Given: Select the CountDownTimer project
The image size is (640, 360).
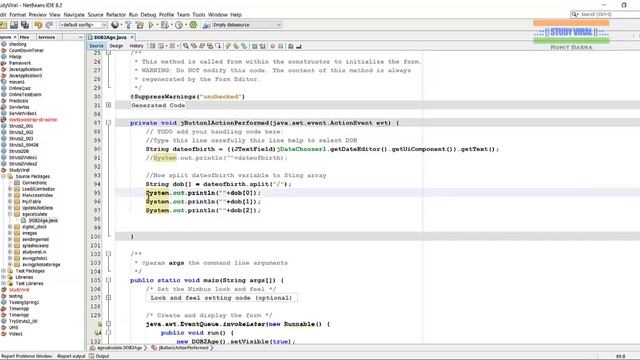Looking at the screenshot, I should (x=26, y=51).
